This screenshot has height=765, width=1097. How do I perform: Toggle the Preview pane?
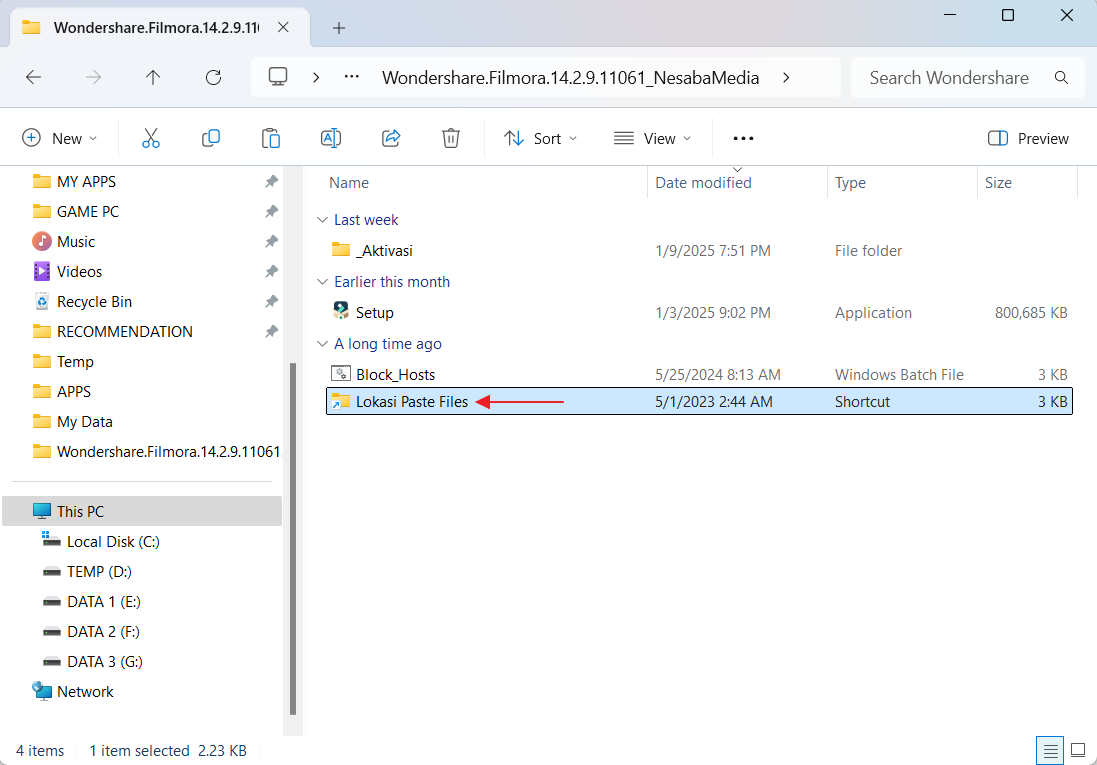coord(1028,138)
